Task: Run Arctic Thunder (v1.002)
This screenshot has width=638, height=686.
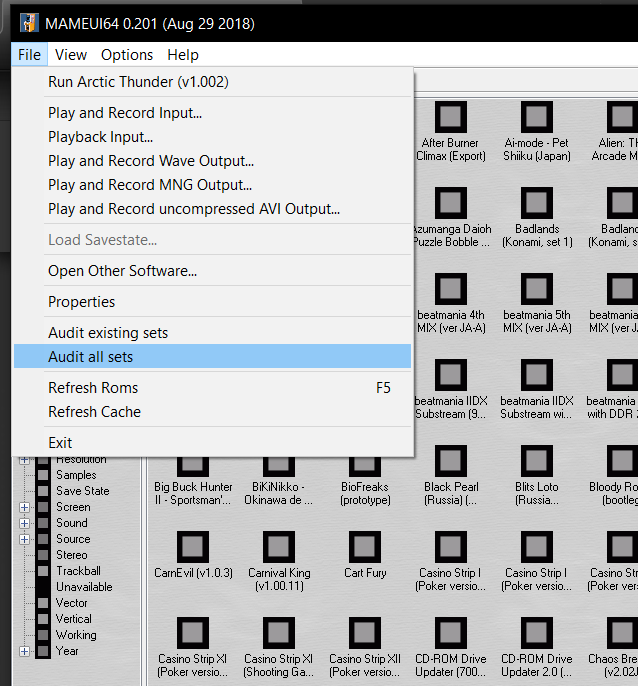Action: pyautogui.click(x=213, y=82)
